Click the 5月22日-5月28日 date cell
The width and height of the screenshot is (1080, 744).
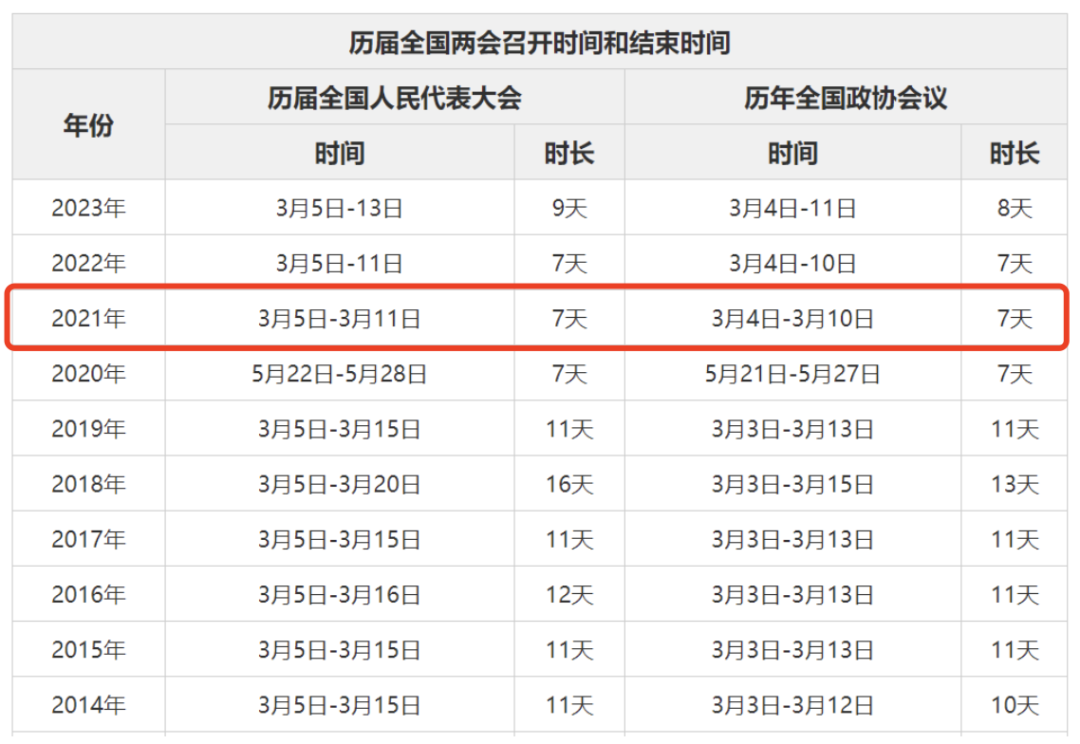340,373
